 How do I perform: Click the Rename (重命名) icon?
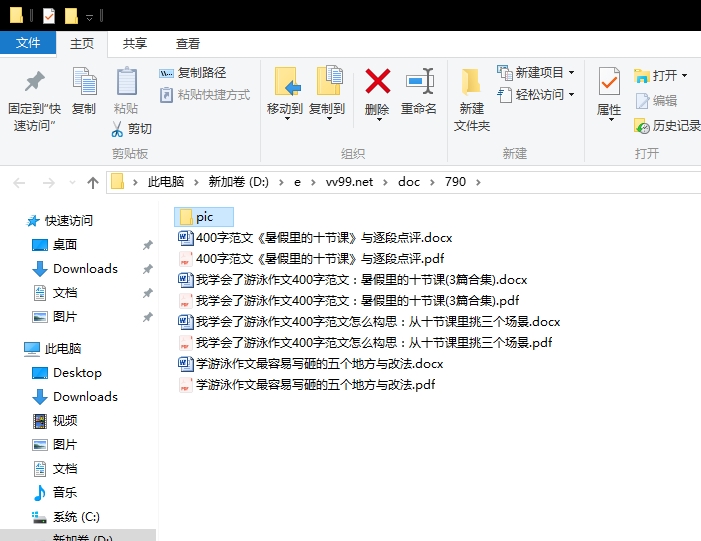[419, 82]
